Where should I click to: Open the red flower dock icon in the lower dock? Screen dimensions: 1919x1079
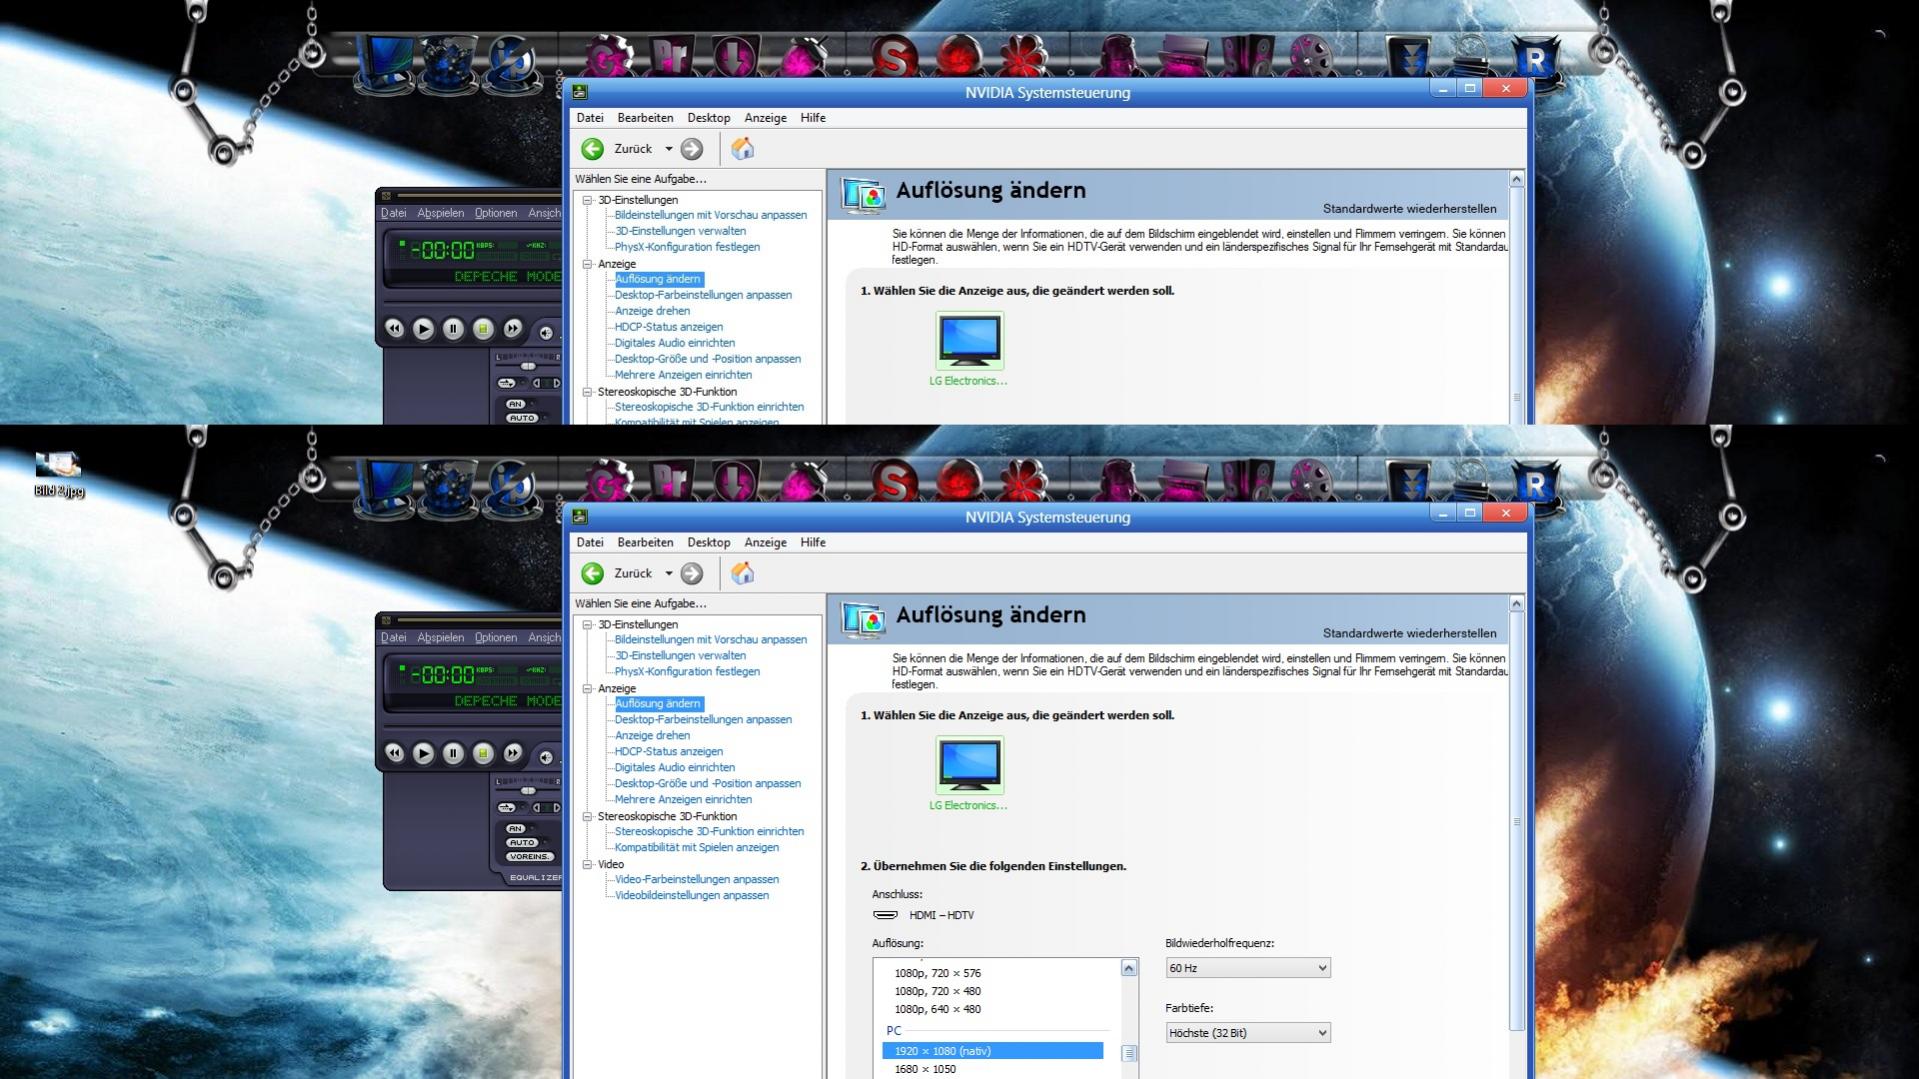pyautogui.click(x=1022, y=481)
